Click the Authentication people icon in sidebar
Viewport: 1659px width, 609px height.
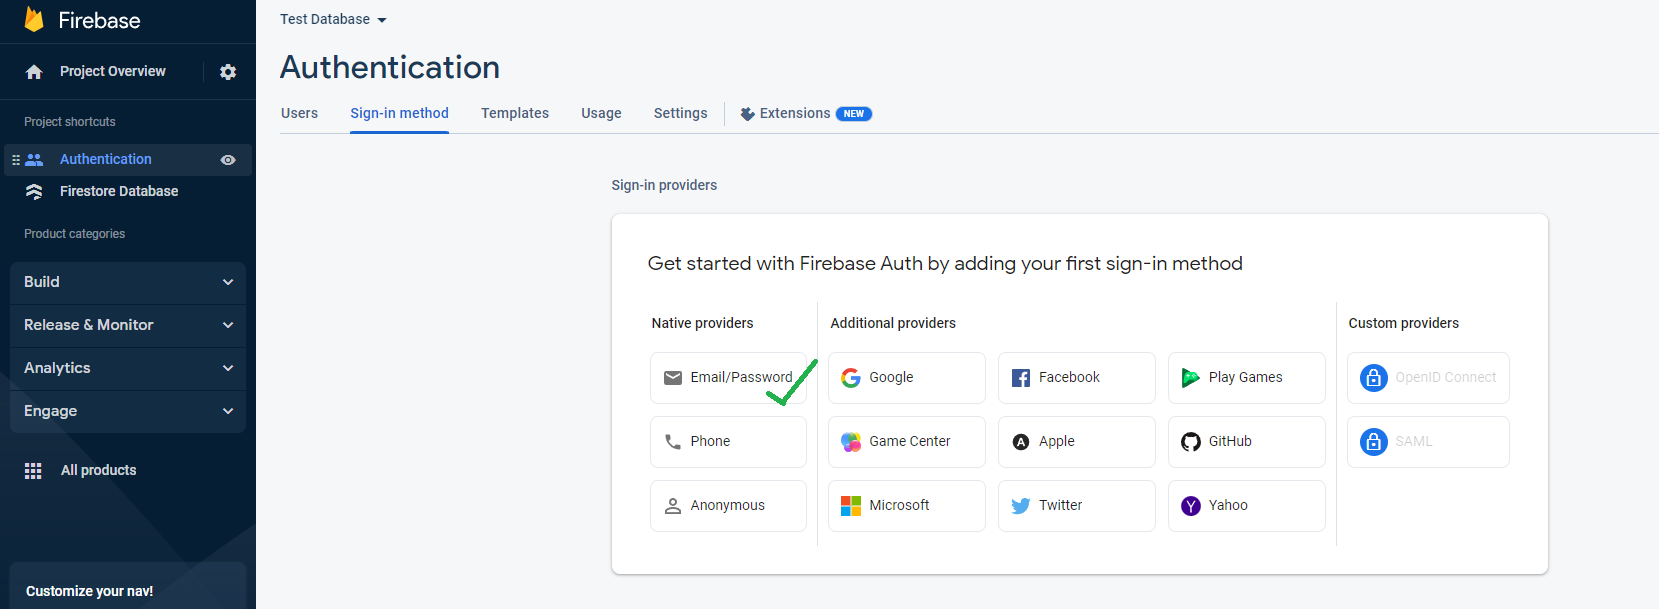pyautogui.click(x=35, y=159)
